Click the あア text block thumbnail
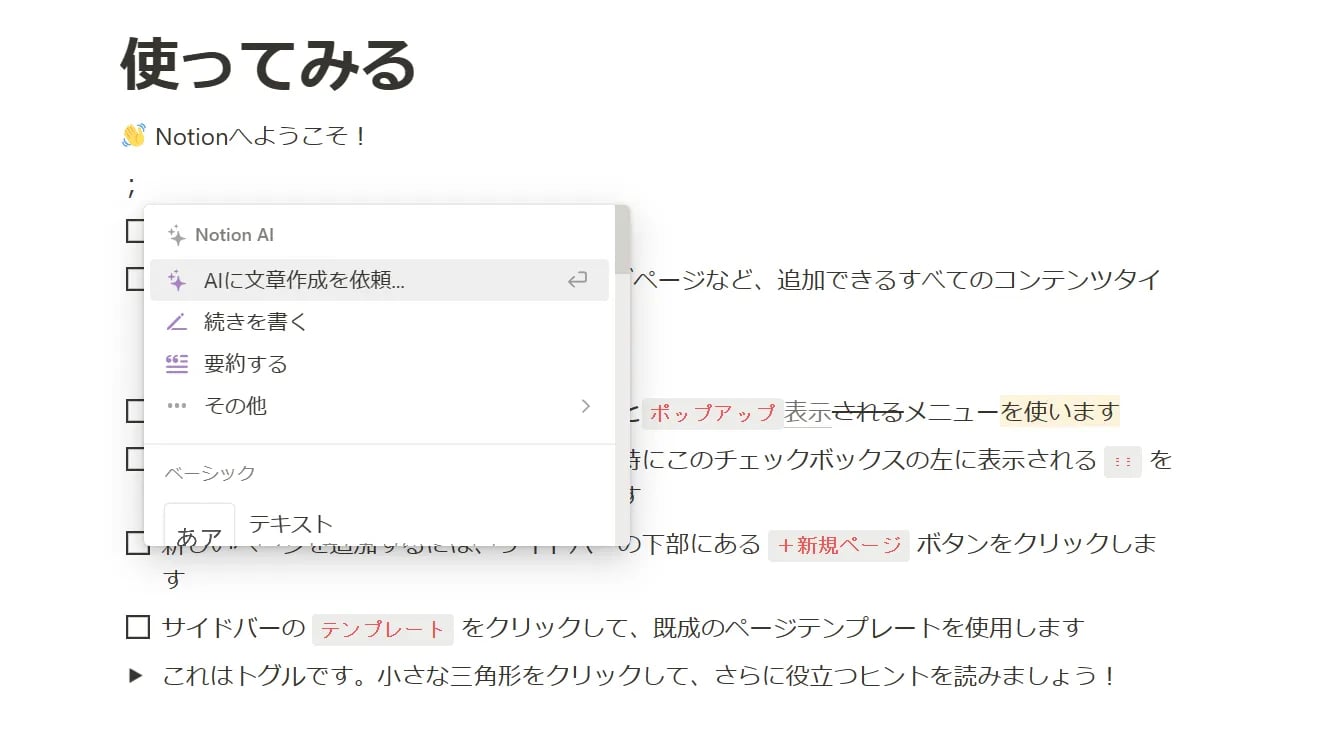1327x730 pixels. click(x=199, y=524)
